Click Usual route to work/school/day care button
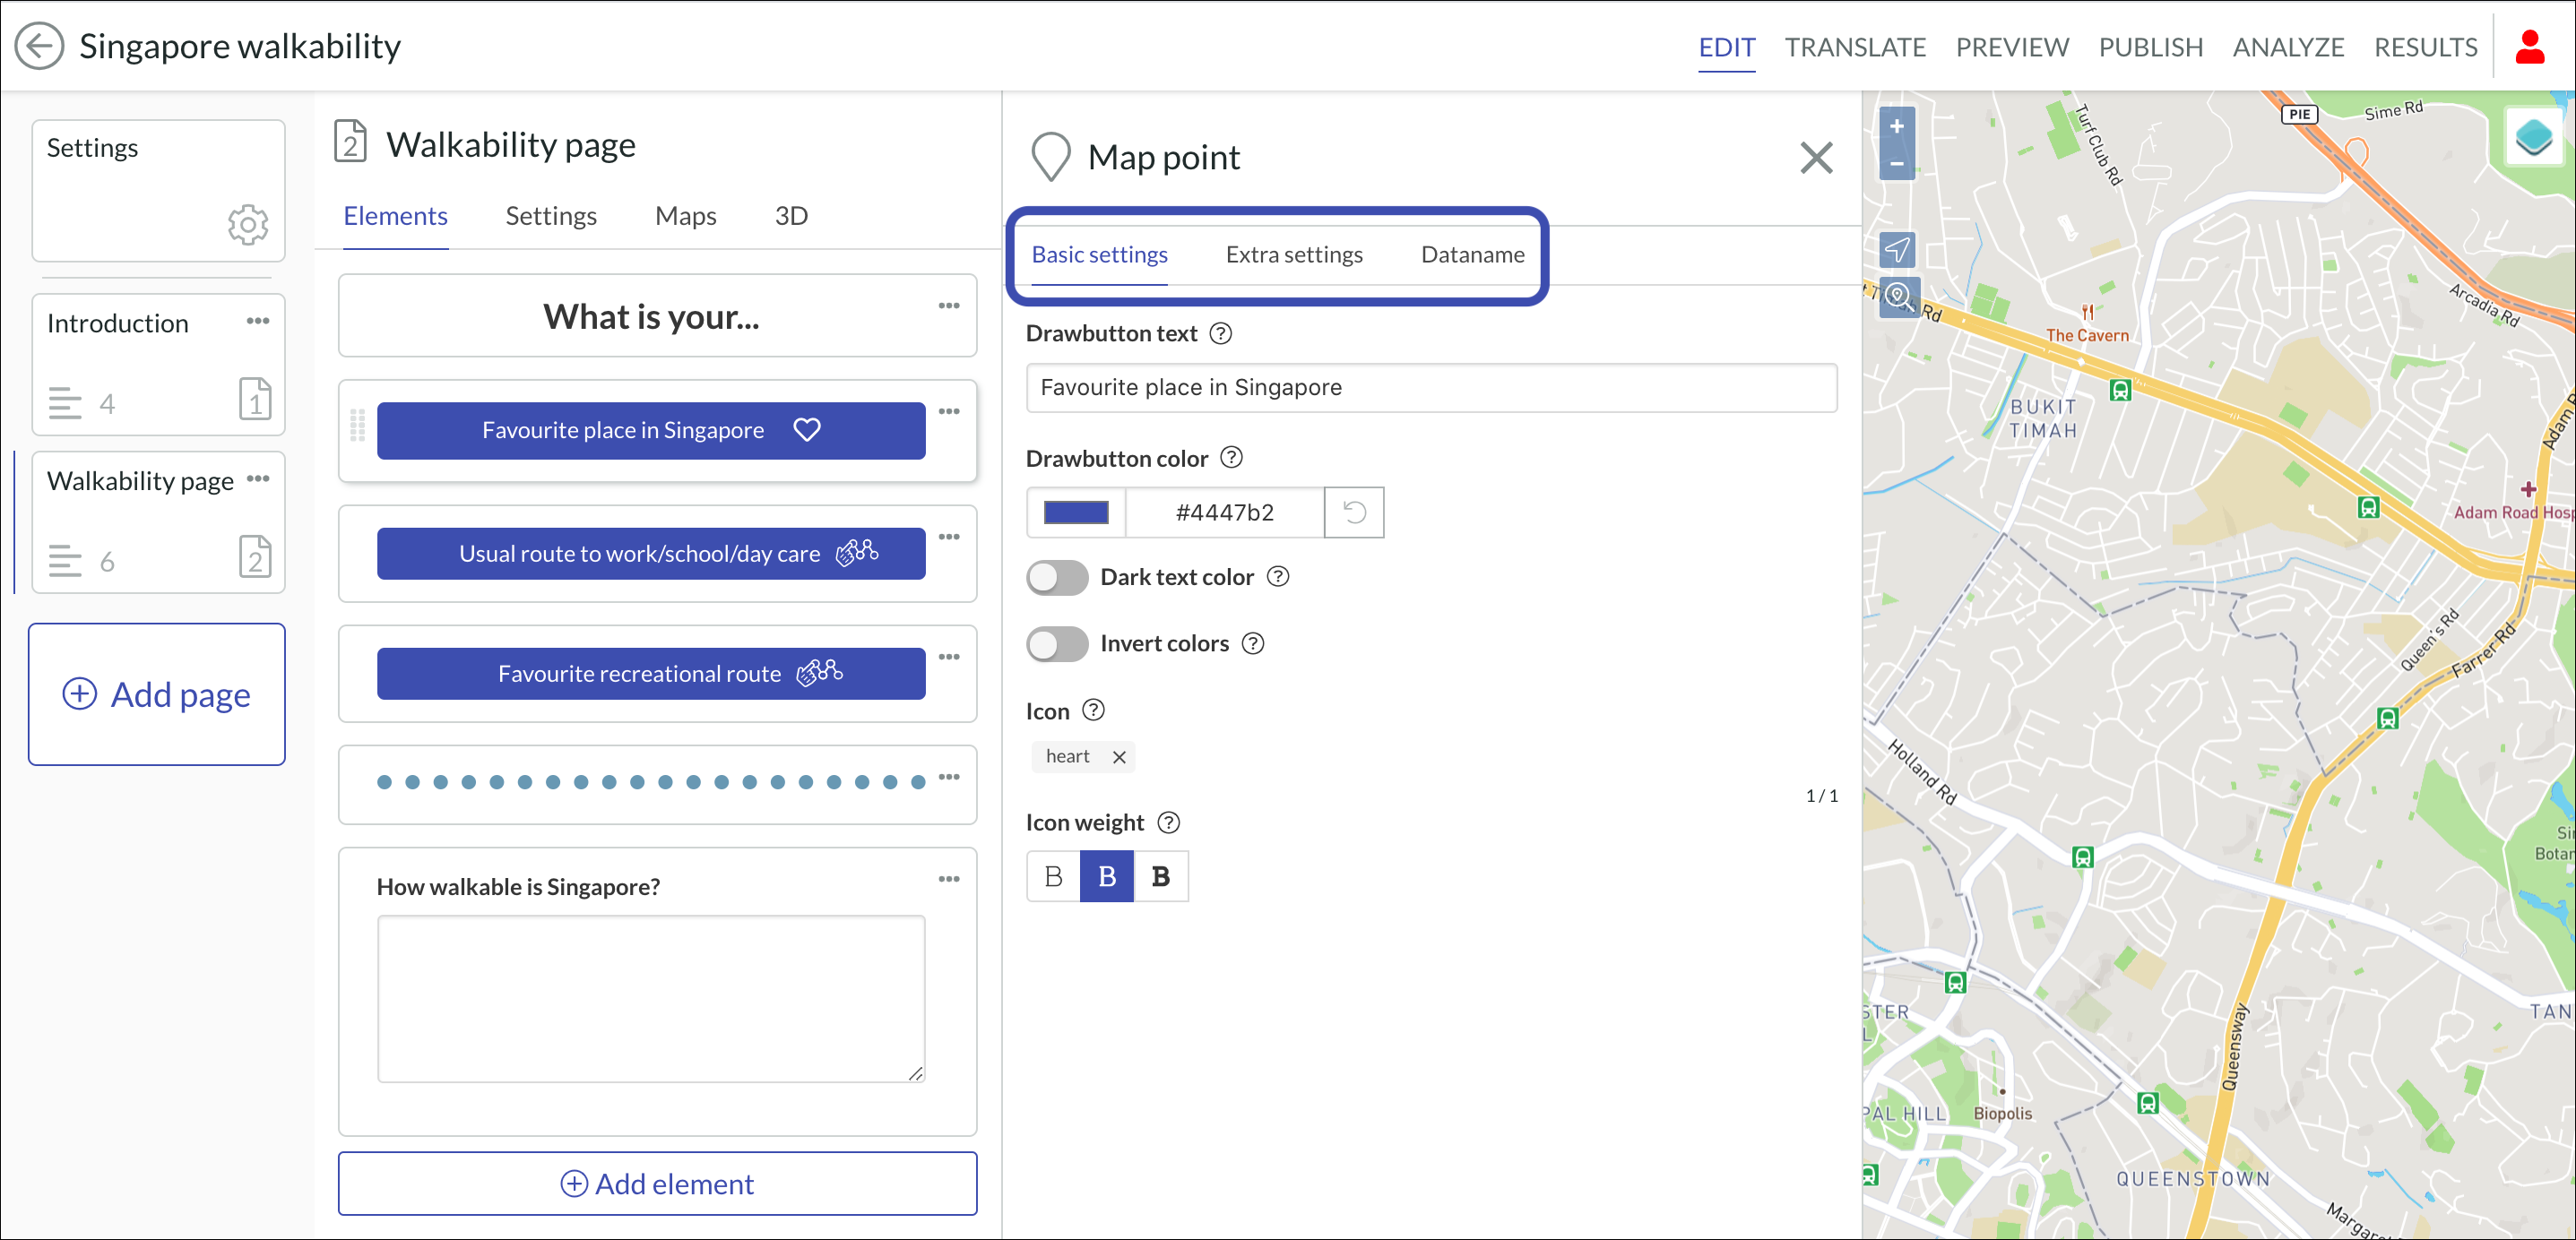The image size is (2576, 1240). click(x=651, y=554)
